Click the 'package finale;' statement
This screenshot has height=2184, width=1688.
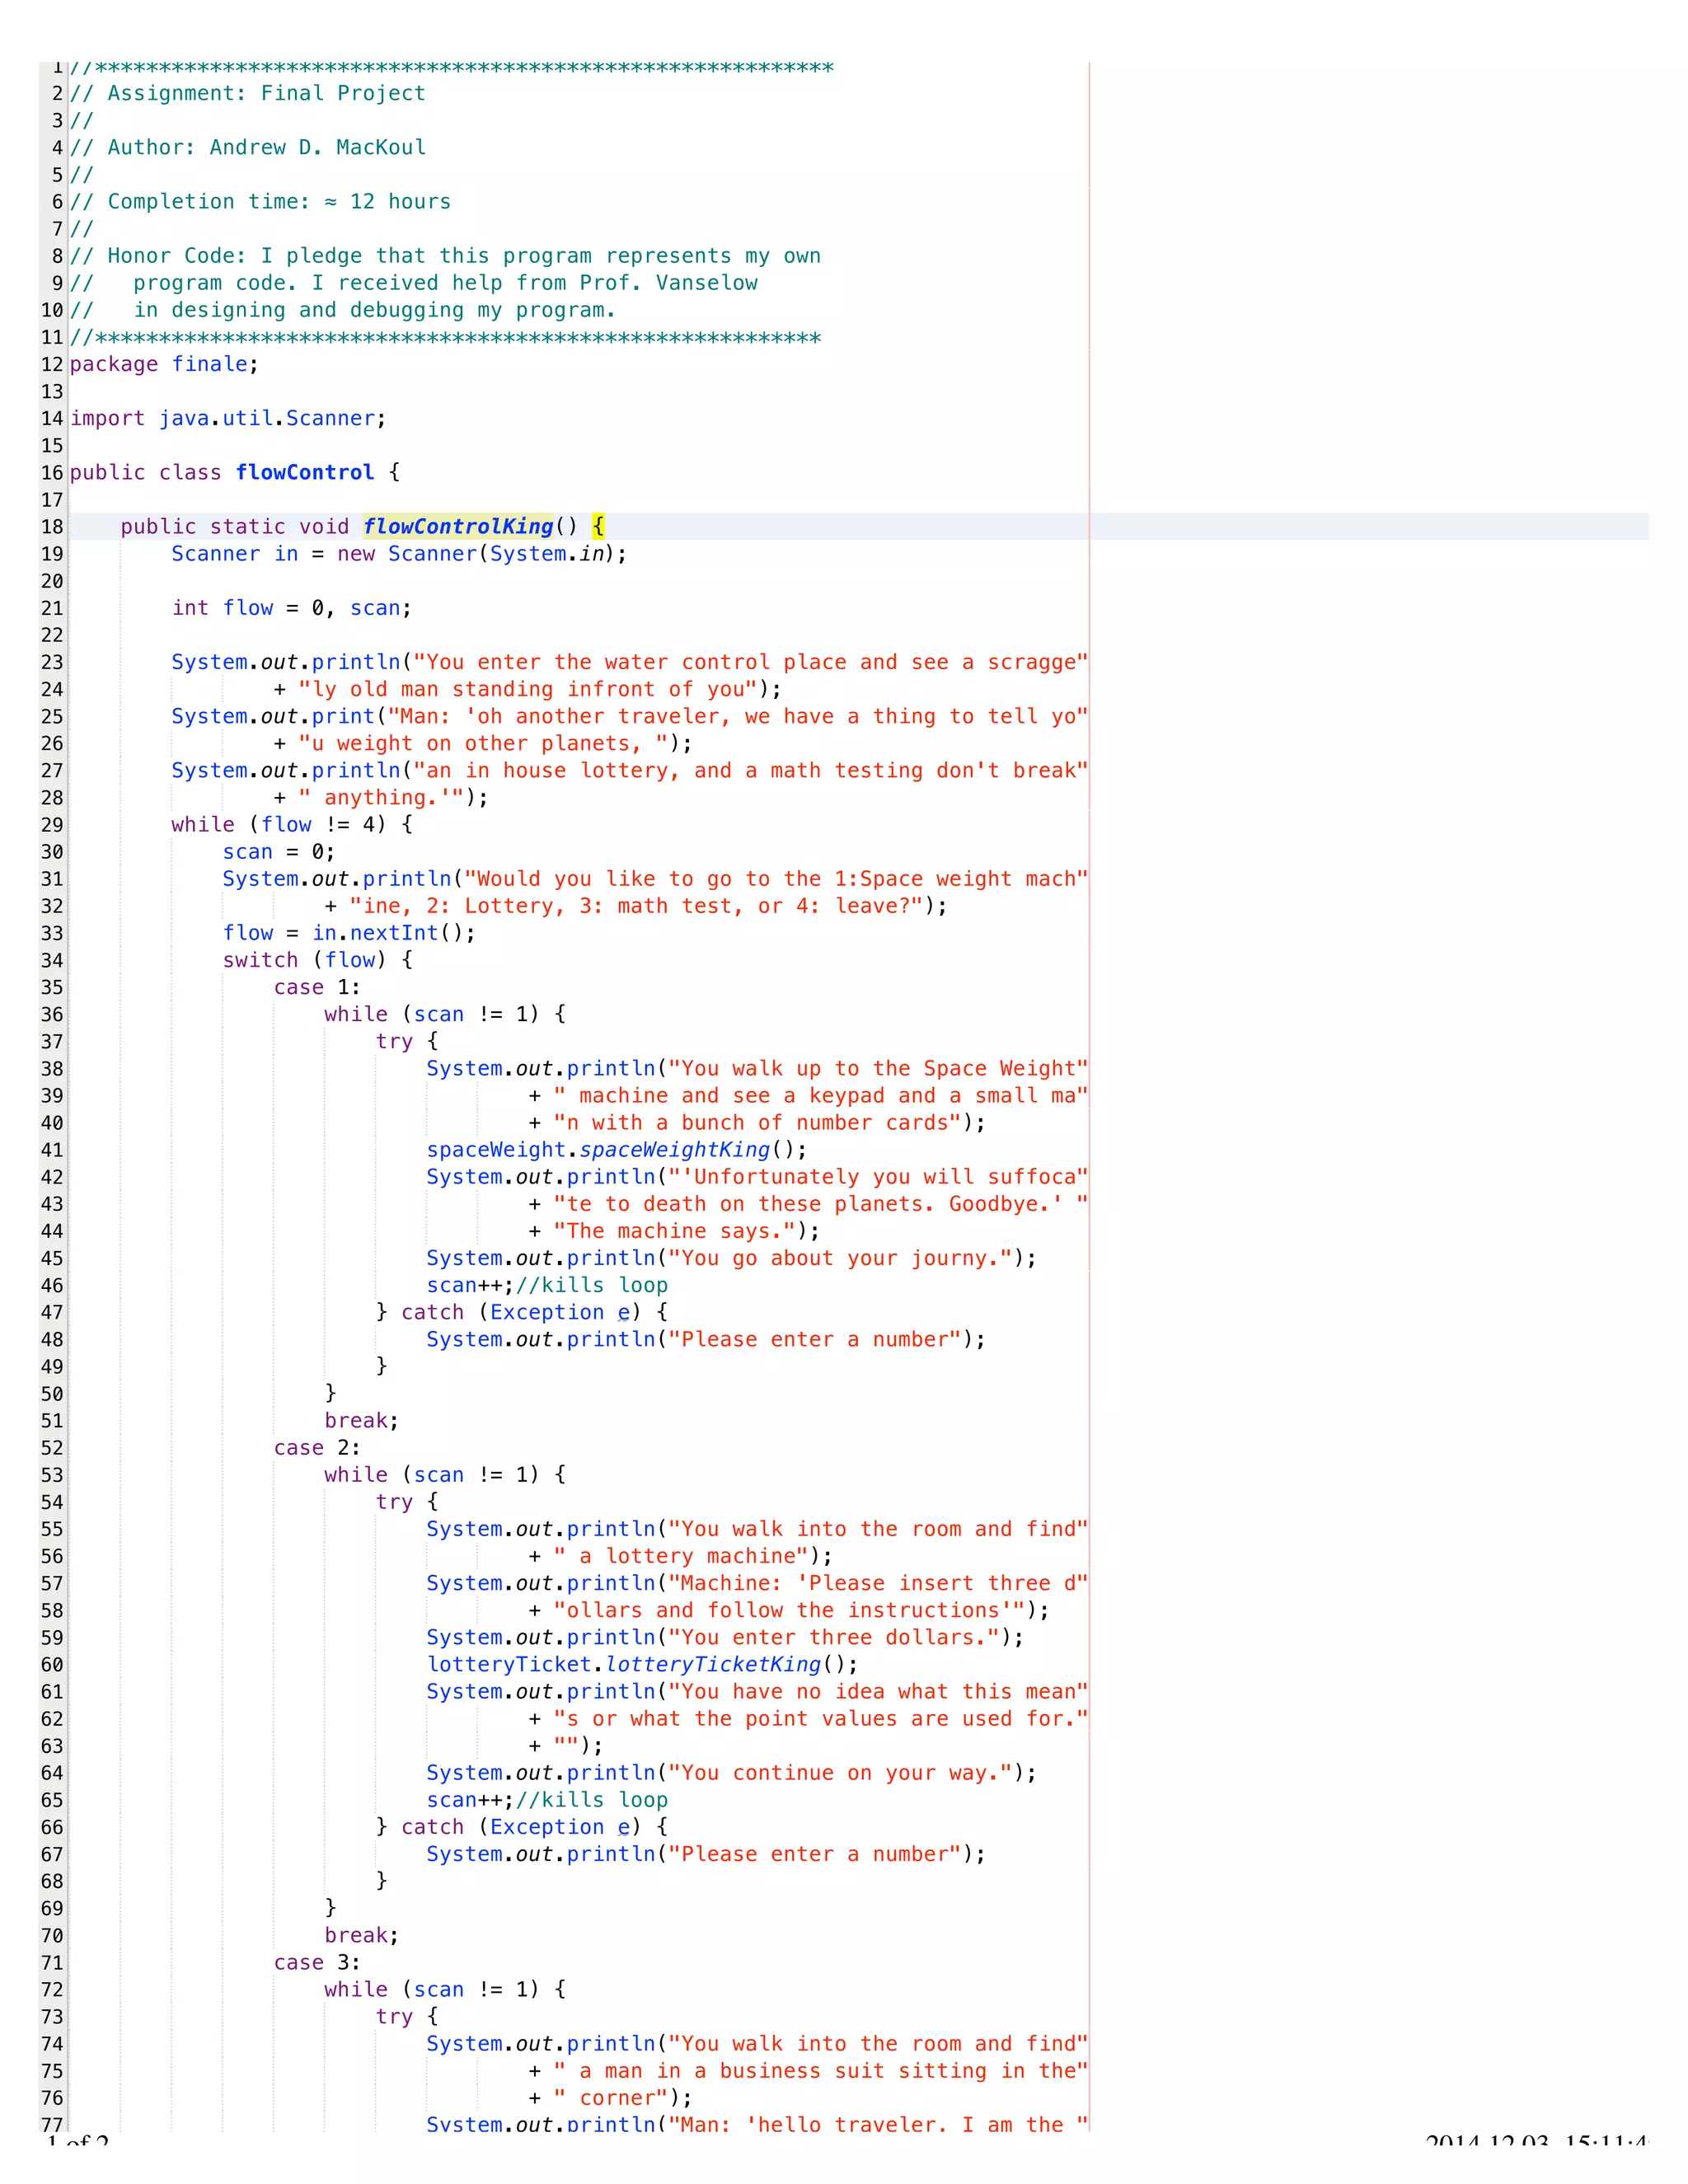[x=164, y=364]
